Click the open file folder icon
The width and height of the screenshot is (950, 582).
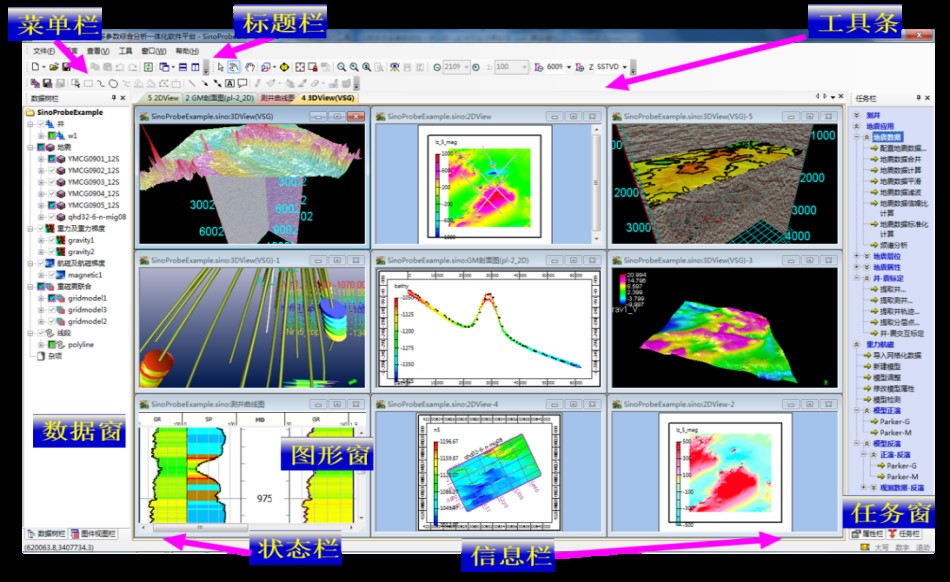(54, 67)
